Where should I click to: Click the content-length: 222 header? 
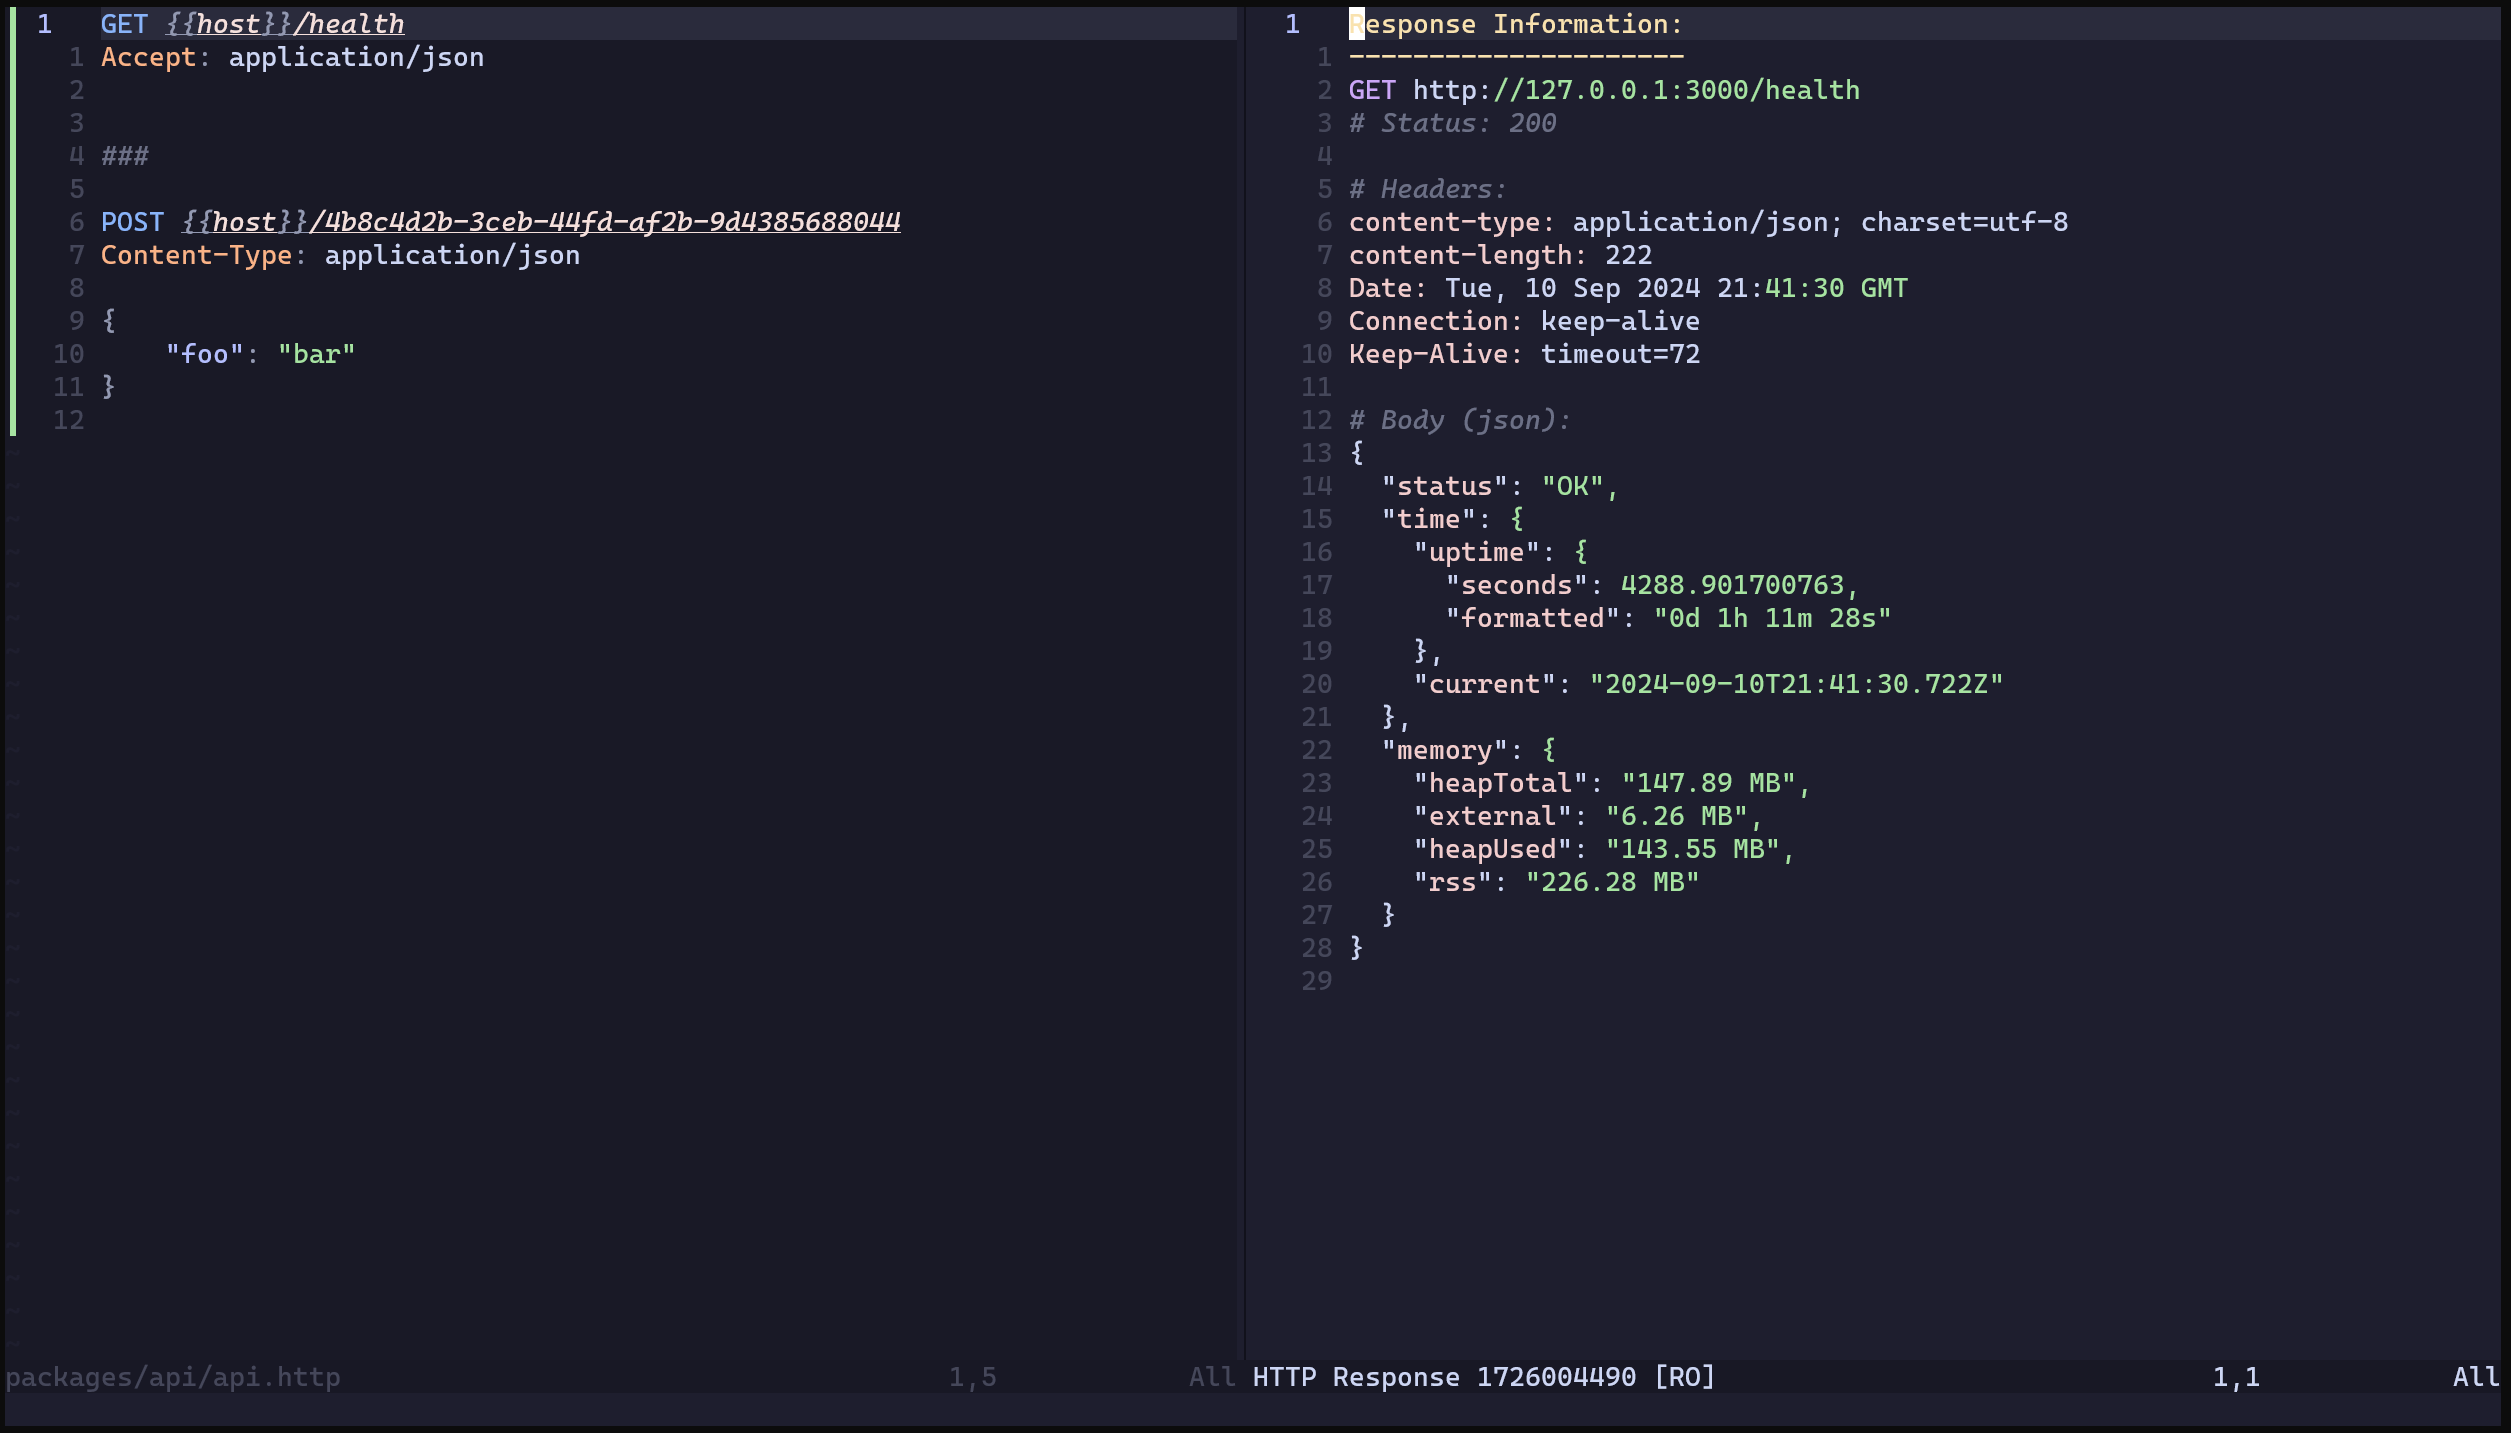pos(1500,255)
